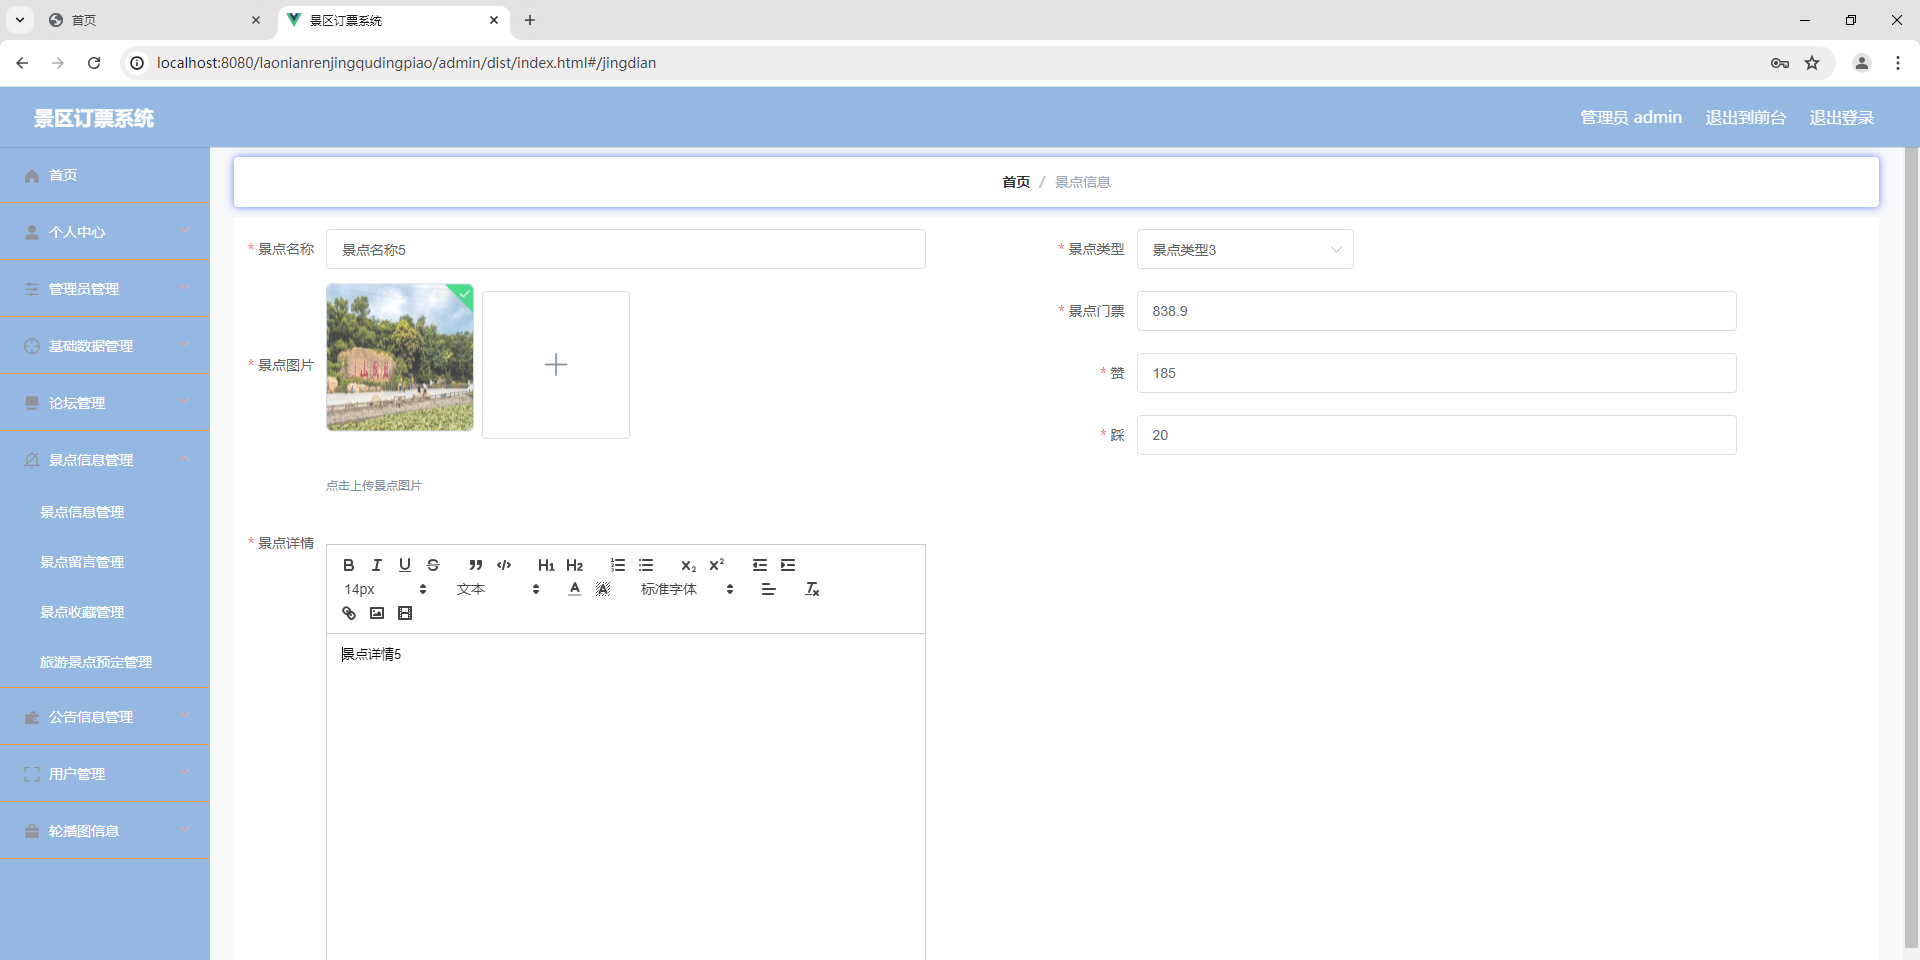Insert a hyperlink in editor
Screen dimensions: 1920x960
pyautogui.click(x=349, y=613)
